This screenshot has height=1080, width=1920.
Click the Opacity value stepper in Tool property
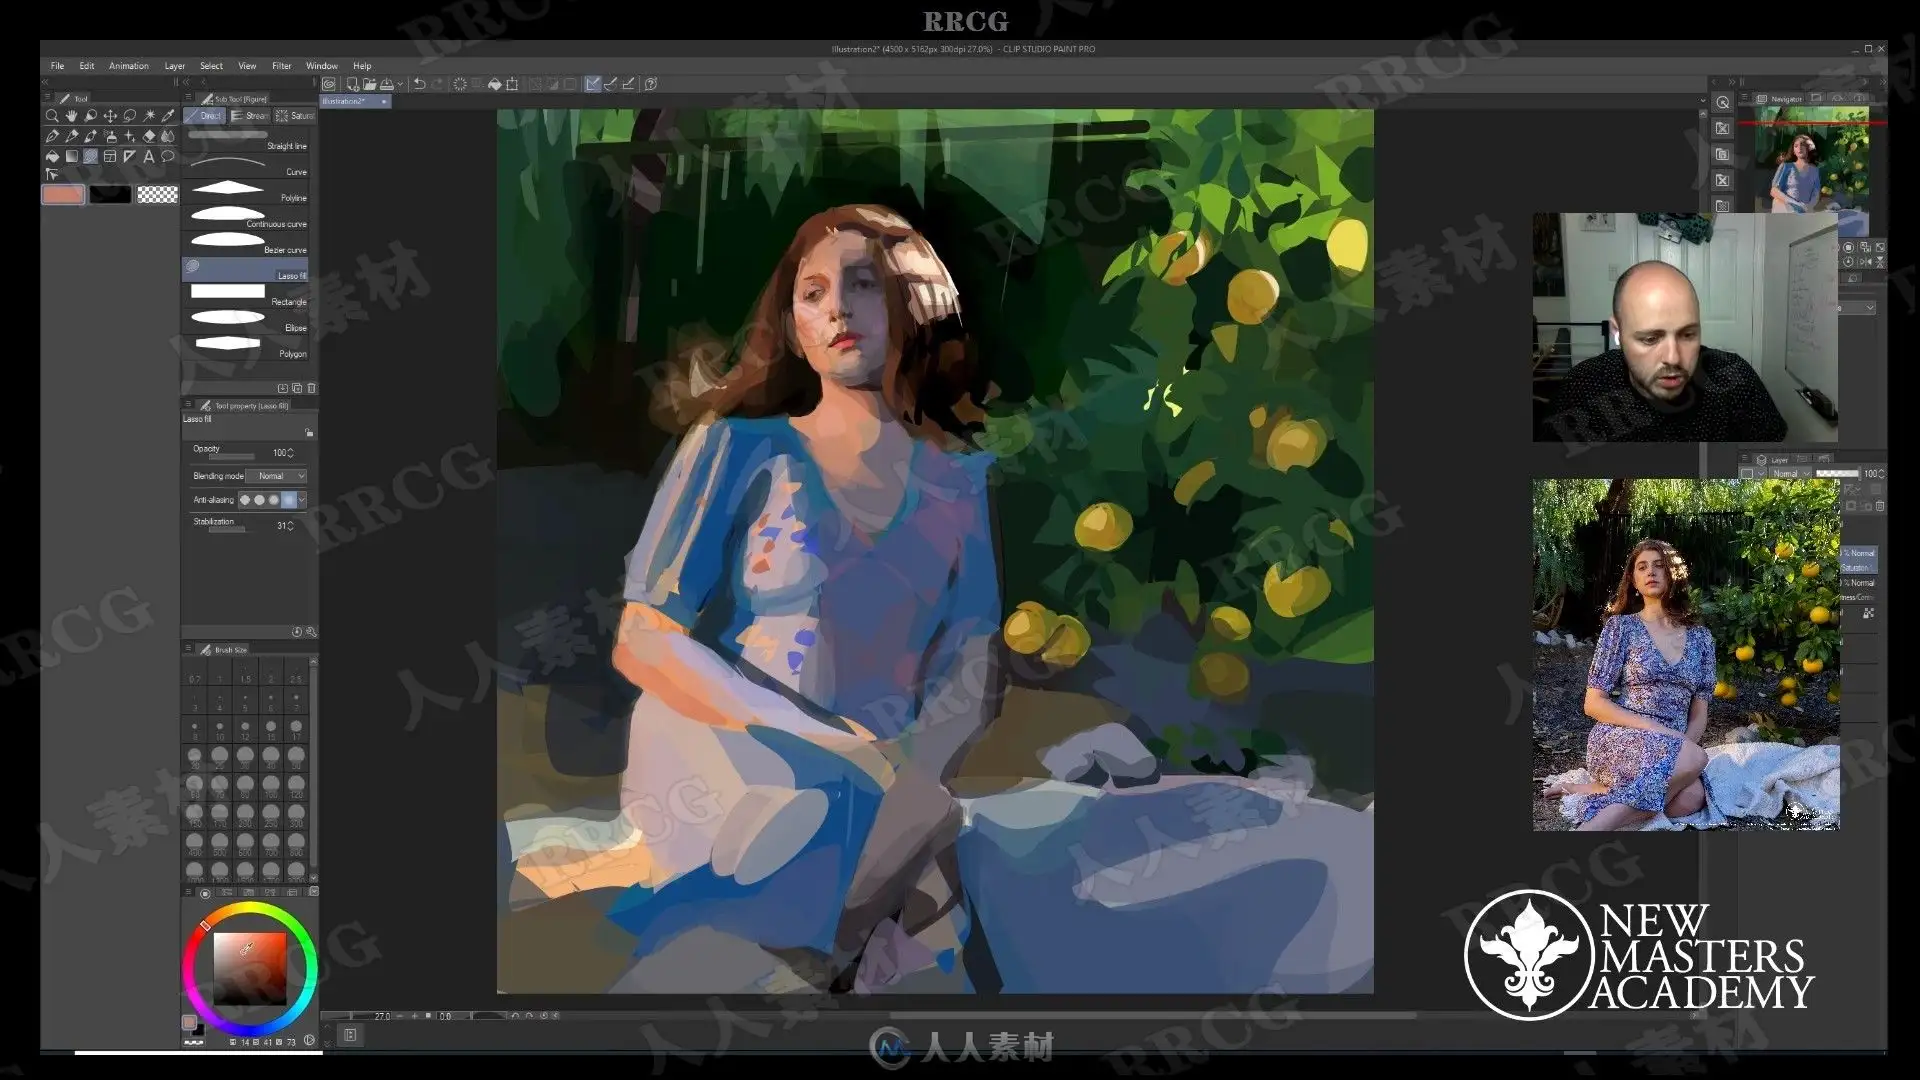click(291, 453)
